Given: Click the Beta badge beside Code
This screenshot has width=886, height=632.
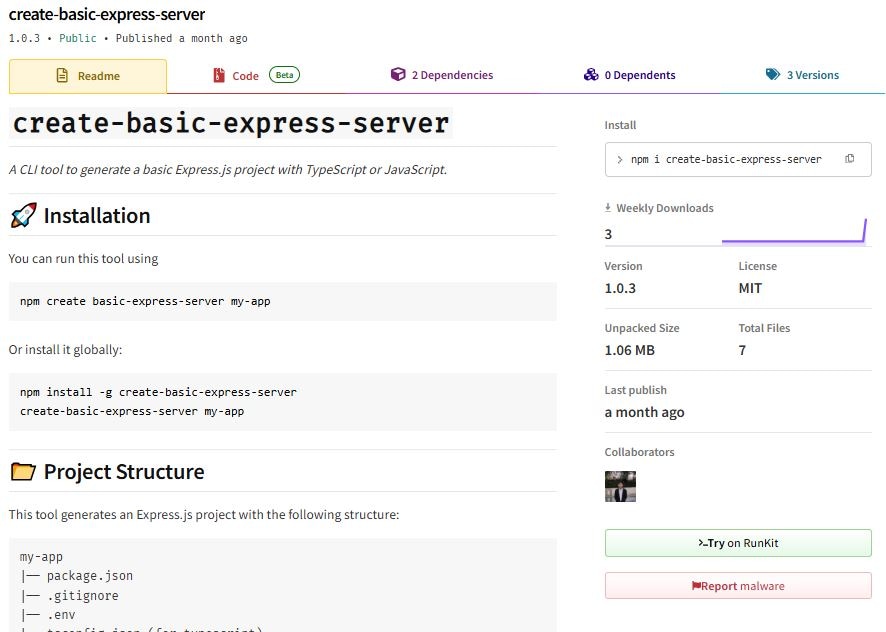Looking at the screenshot, I should point(284,75).
